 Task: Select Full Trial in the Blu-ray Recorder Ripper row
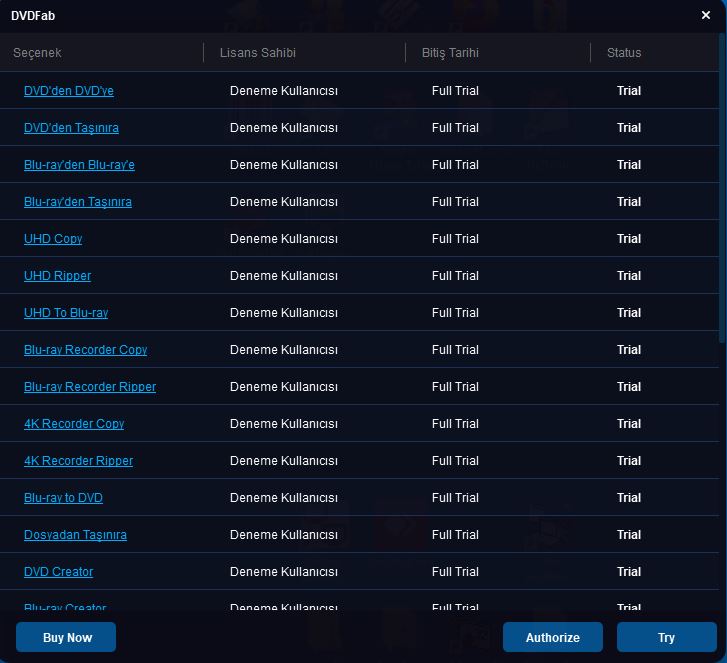click(x=455, y=387)
